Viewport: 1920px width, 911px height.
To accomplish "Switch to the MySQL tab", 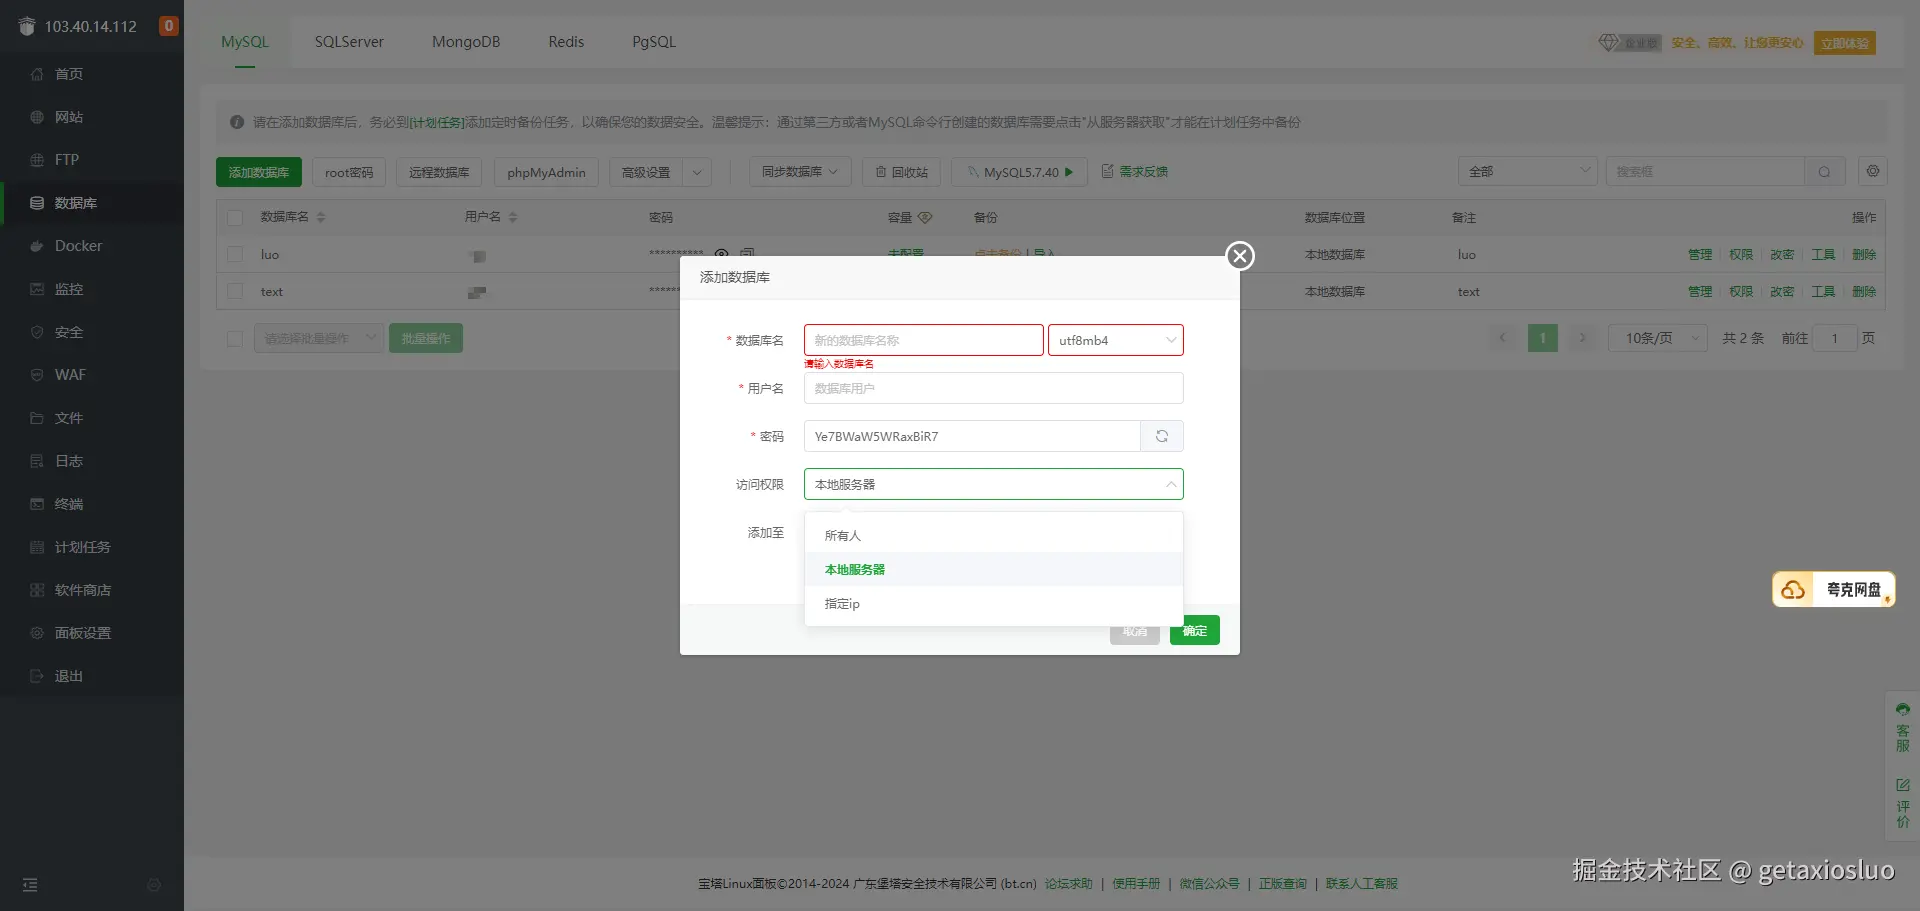I will [x=245, y=42].
